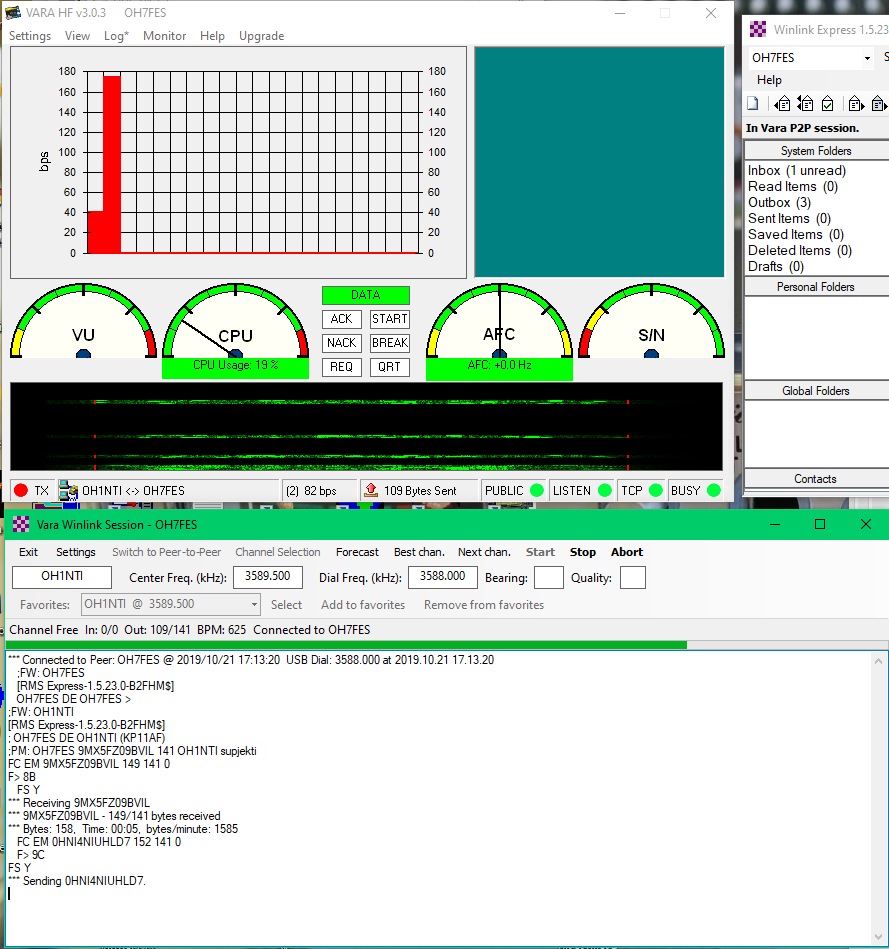Click the upload icon beside 109 Bytes Sent
Image resolution: width=889 pixels, height=949 pixels.
pyautogui.click(x=371, y=490)
